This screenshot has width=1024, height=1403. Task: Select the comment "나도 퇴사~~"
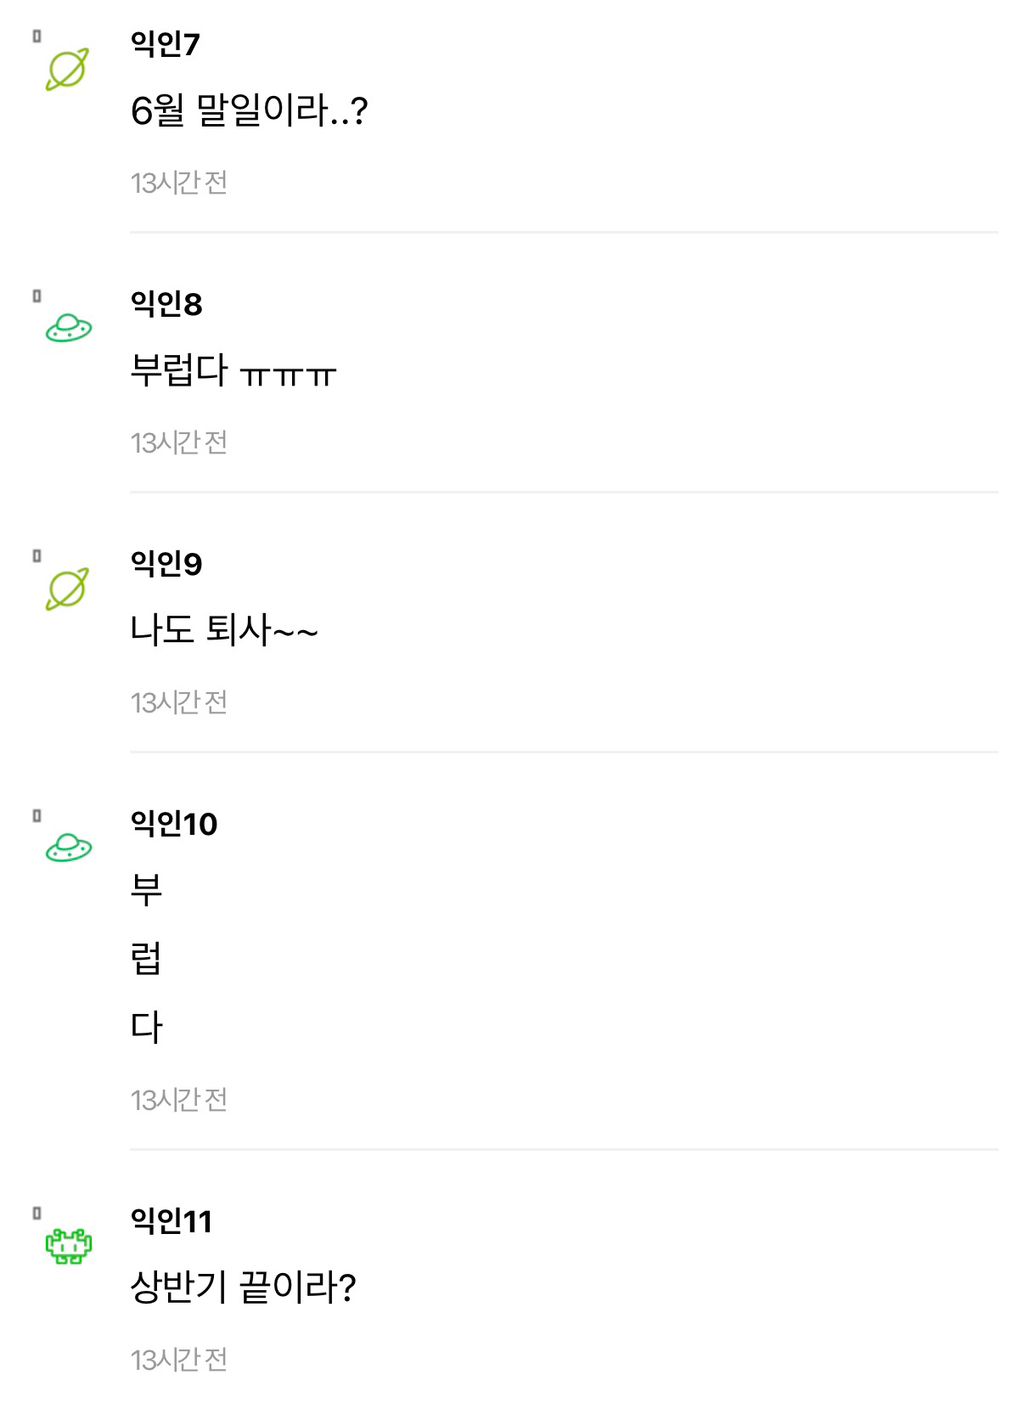click(x=224, y=630)
